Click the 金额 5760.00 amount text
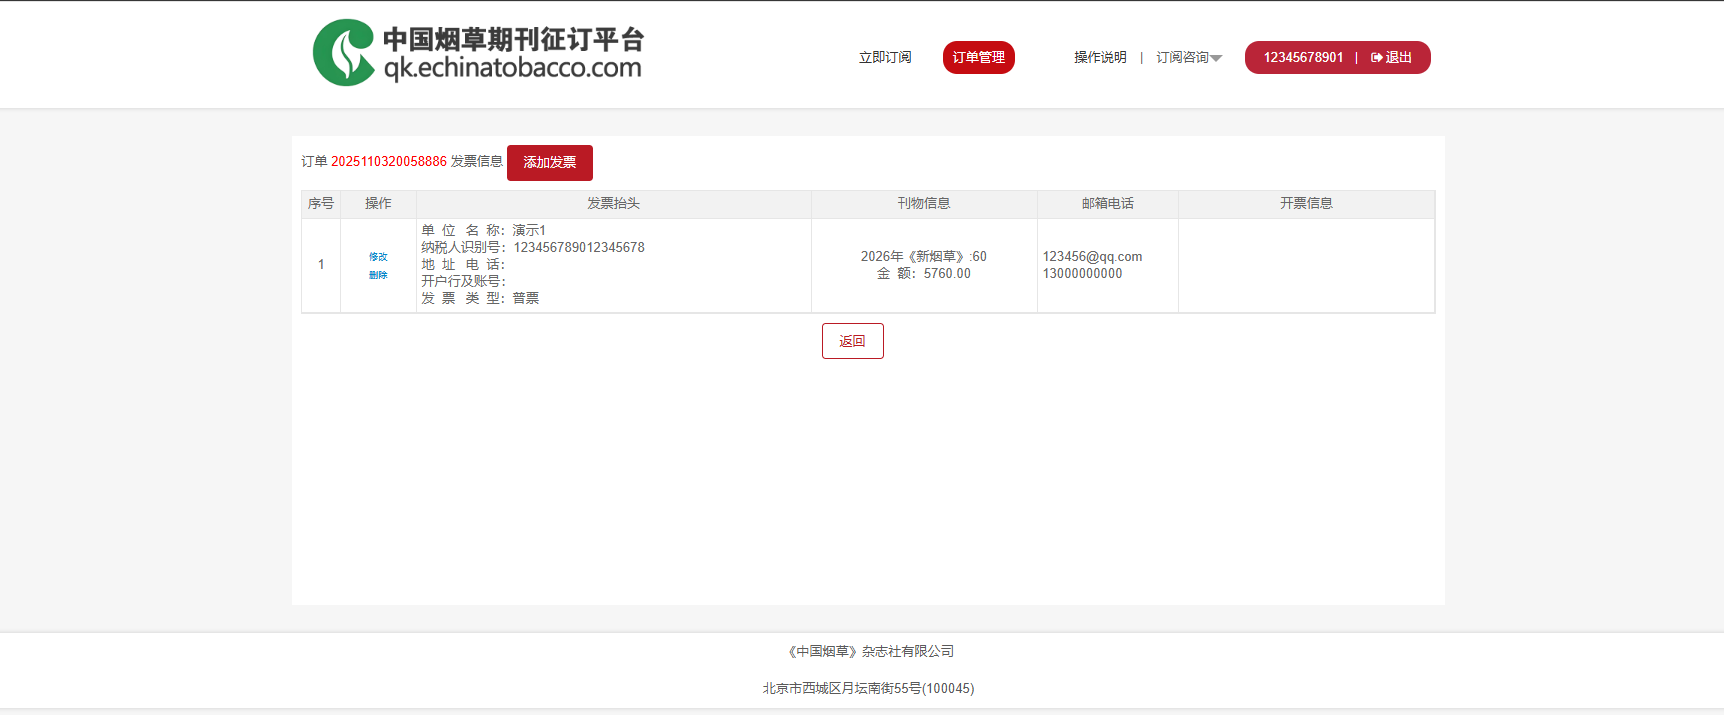The height and width of the screenshot is (715, 1724). pyautogui.click(x=946, y=274)
